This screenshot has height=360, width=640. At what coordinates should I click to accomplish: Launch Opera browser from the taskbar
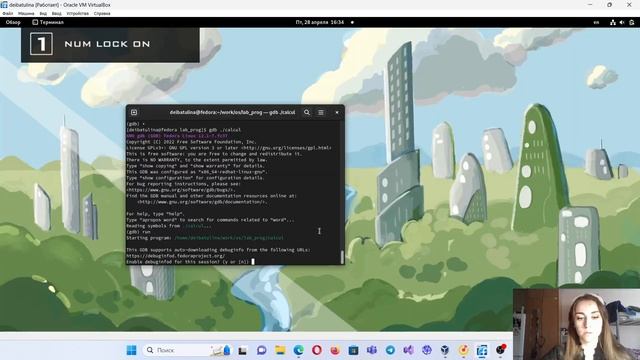tap(317, 350)
